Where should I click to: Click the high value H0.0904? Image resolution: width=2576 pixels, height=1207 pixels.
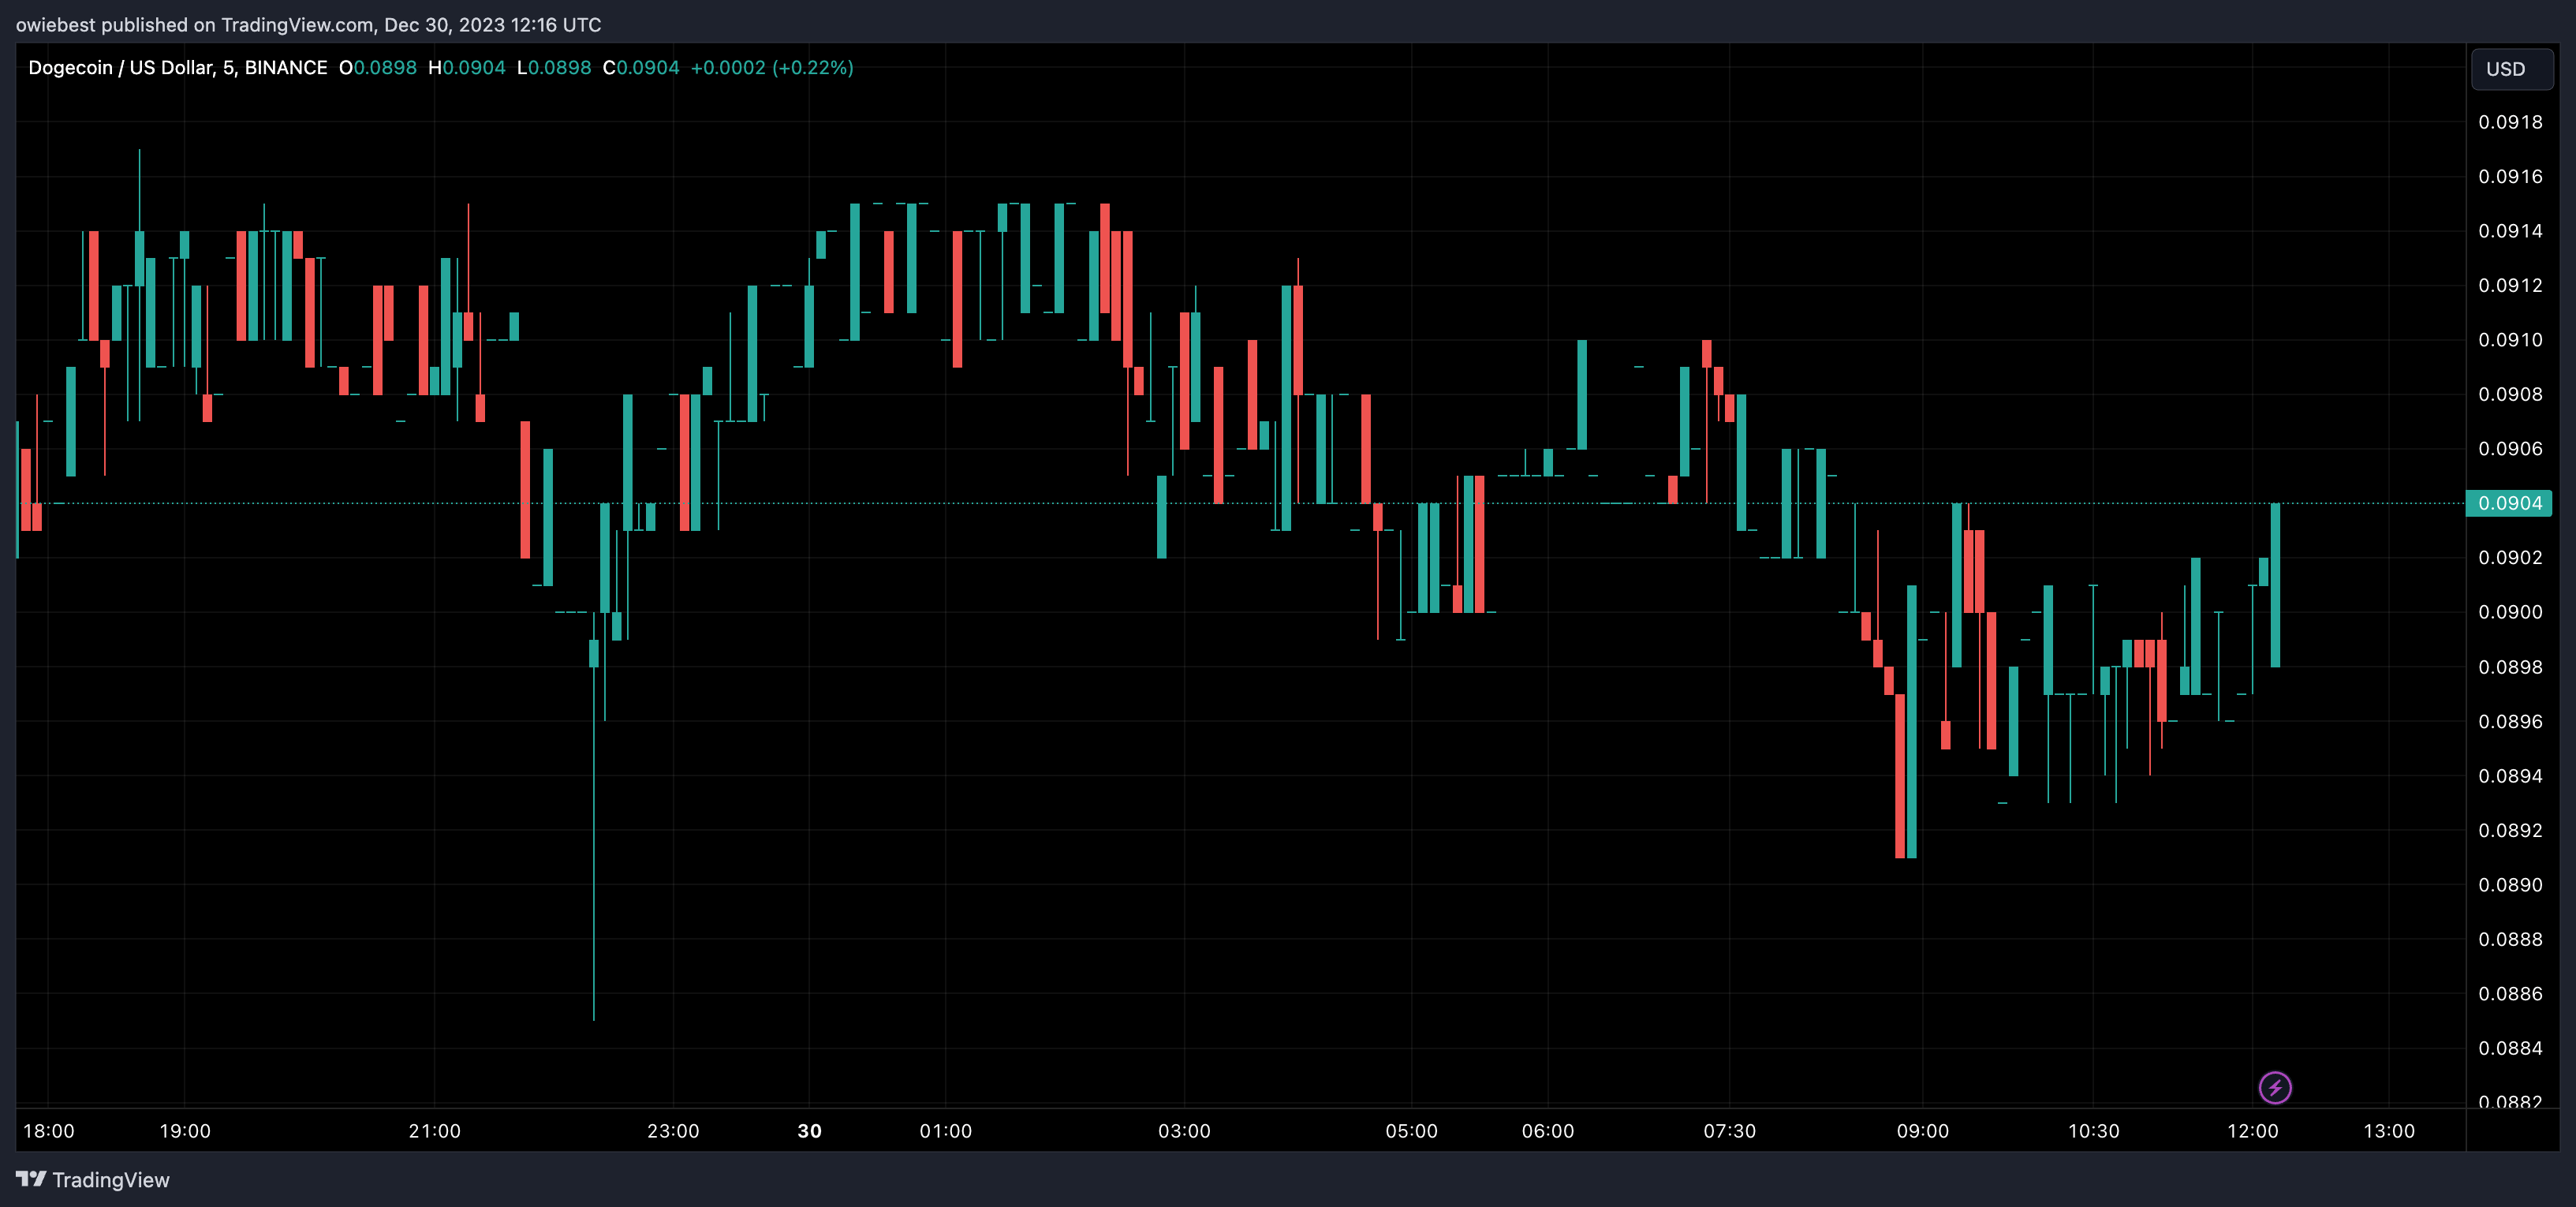tap(467, 68)
